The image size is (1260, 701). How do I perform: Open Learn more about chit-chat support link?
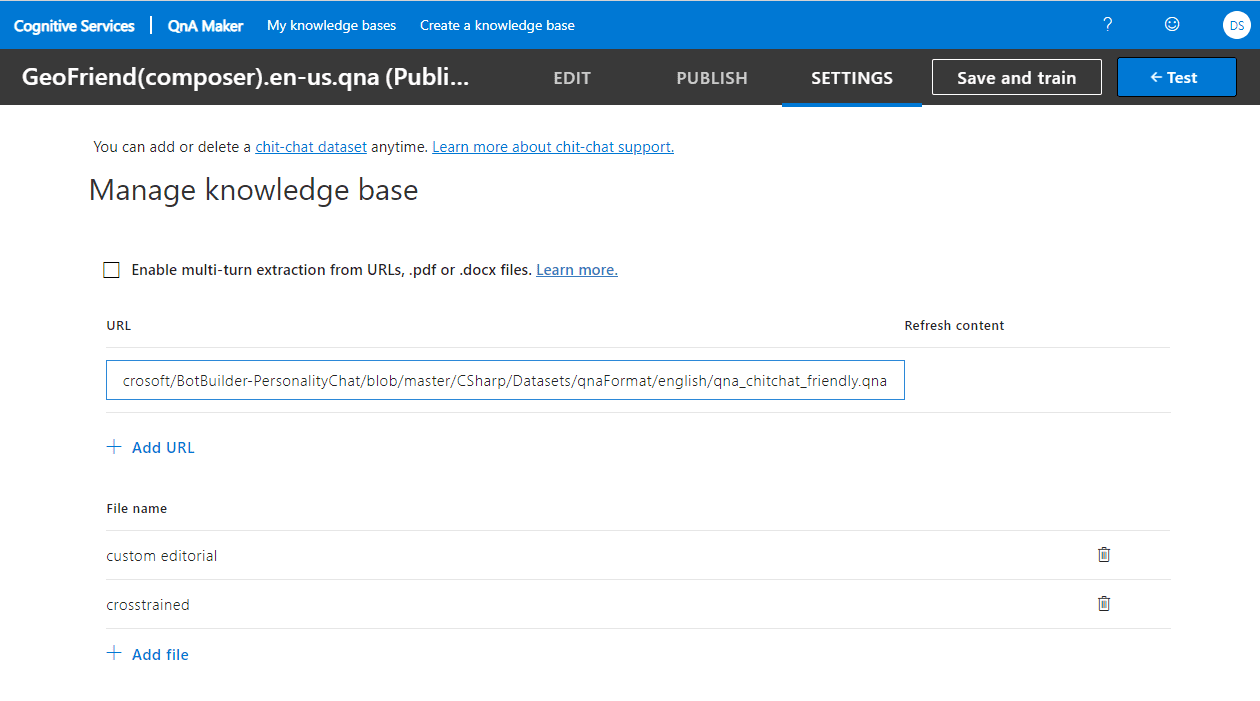pyautogui.click(x=553, y=147)
